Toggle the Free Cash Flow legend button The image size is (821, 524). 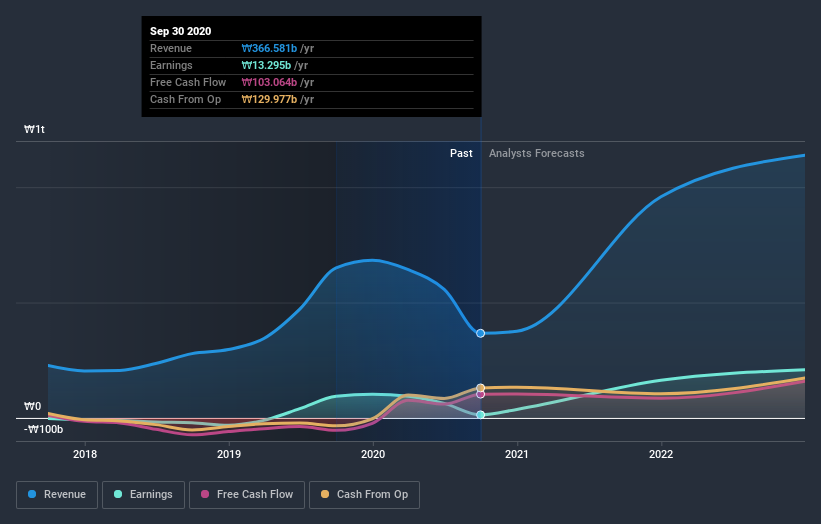tap(247, 495)
